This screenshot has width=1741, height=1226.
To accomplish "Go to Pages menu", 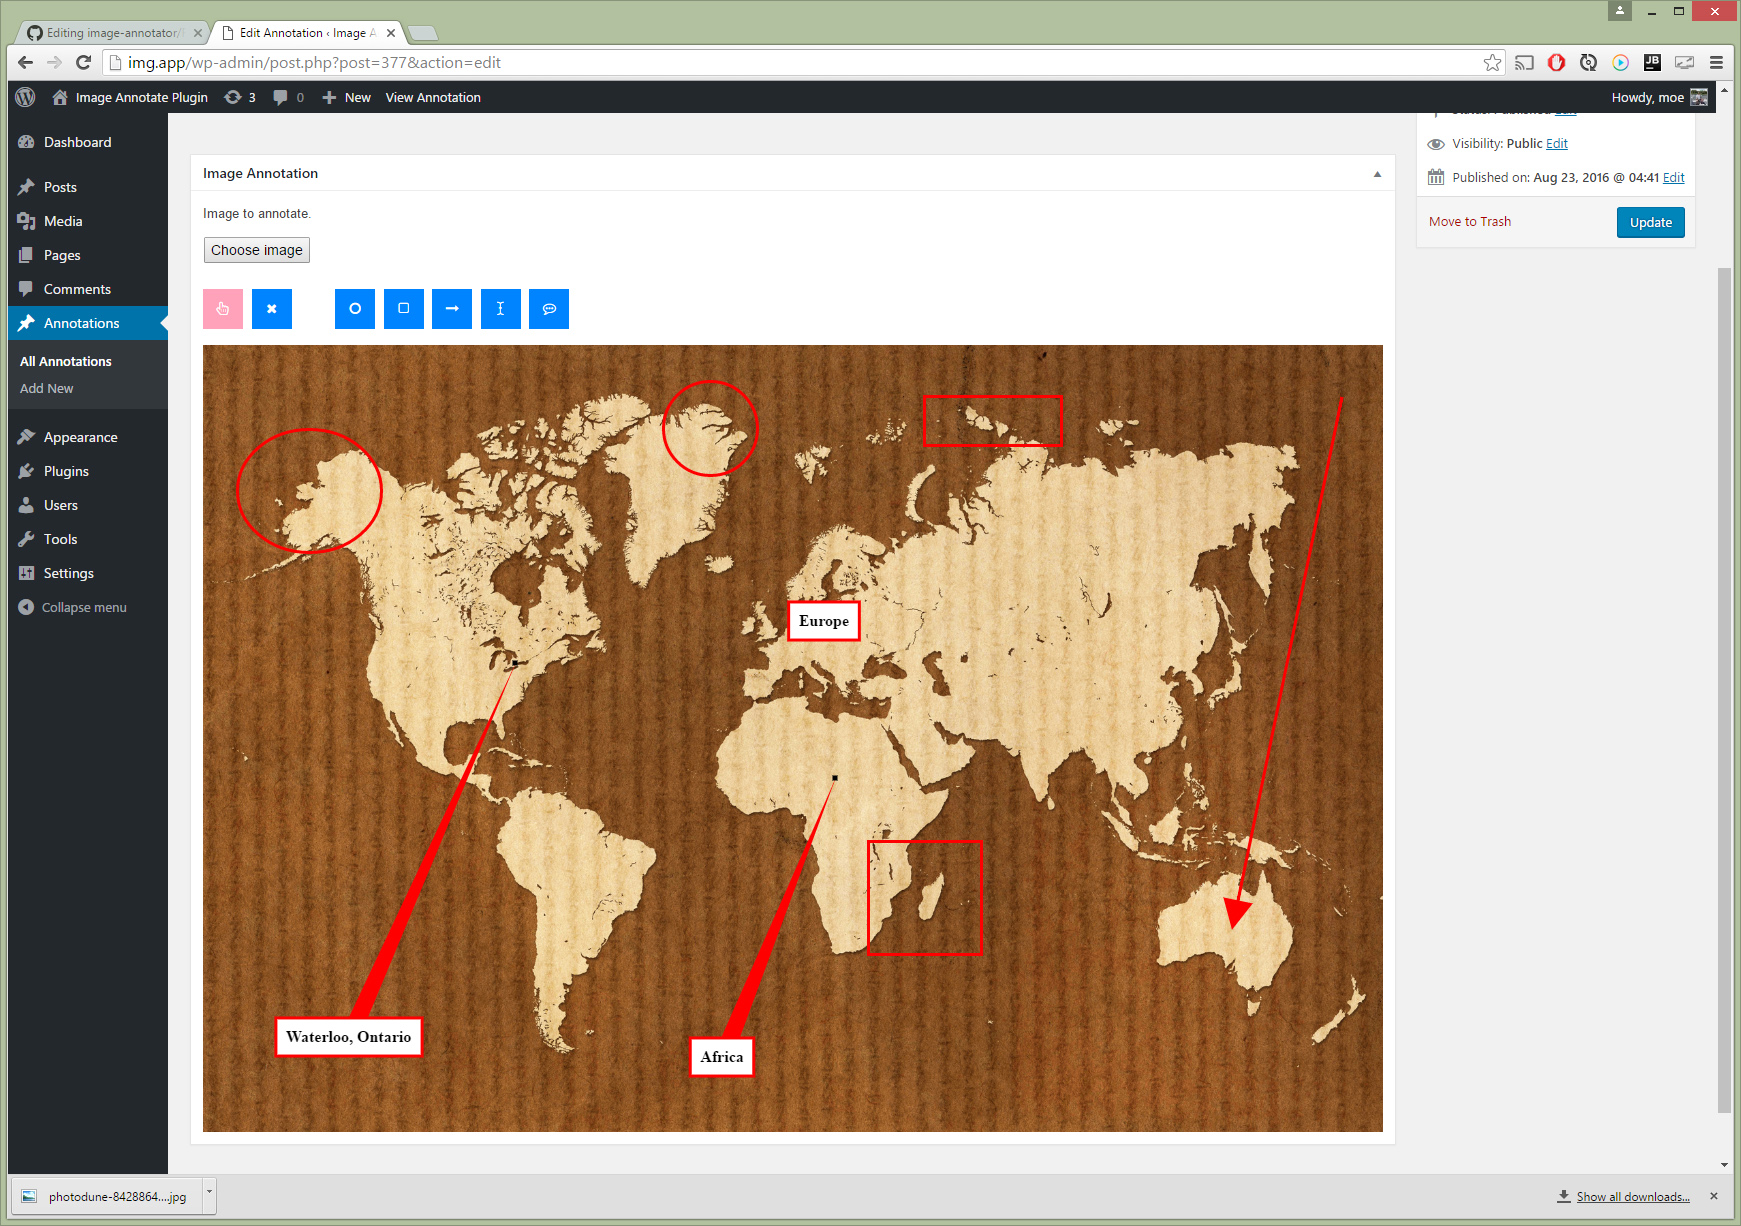I will click(x=62, y=255).
